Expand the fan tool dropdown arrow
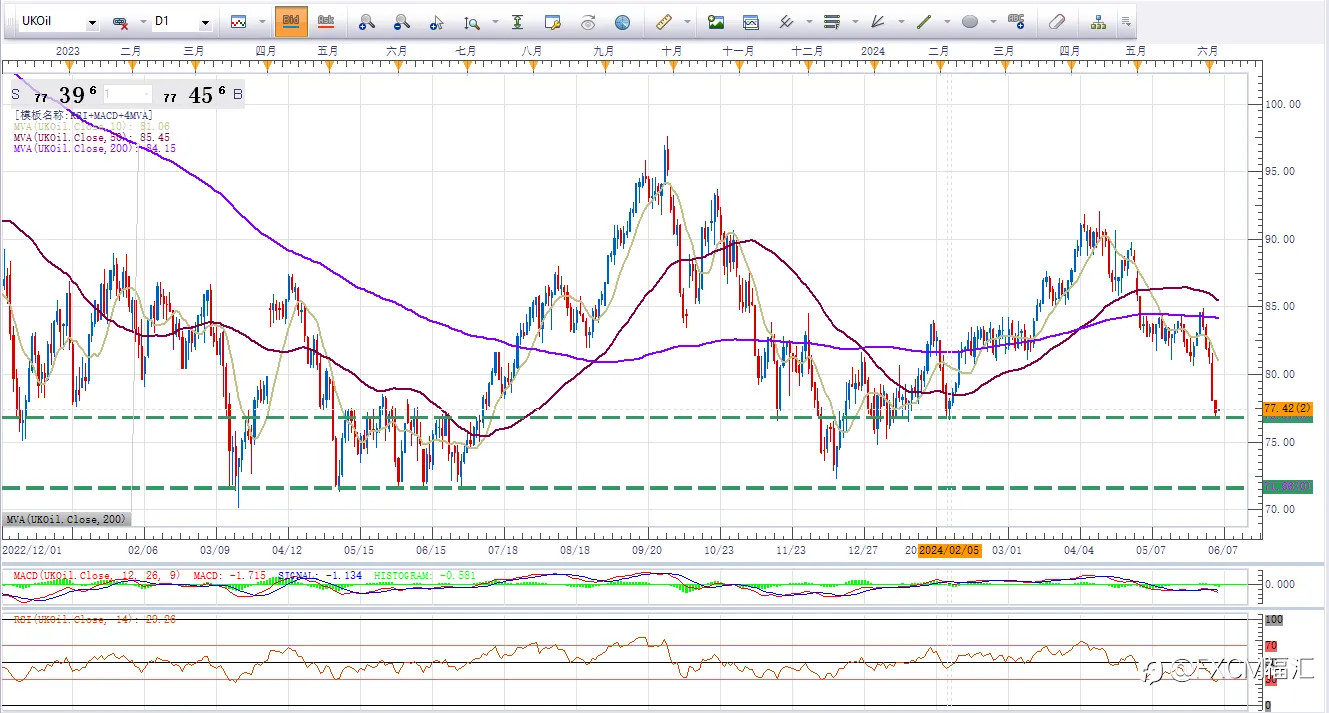Image resolution: width=1329 pixels, height=713 pixels. (901, 21)
